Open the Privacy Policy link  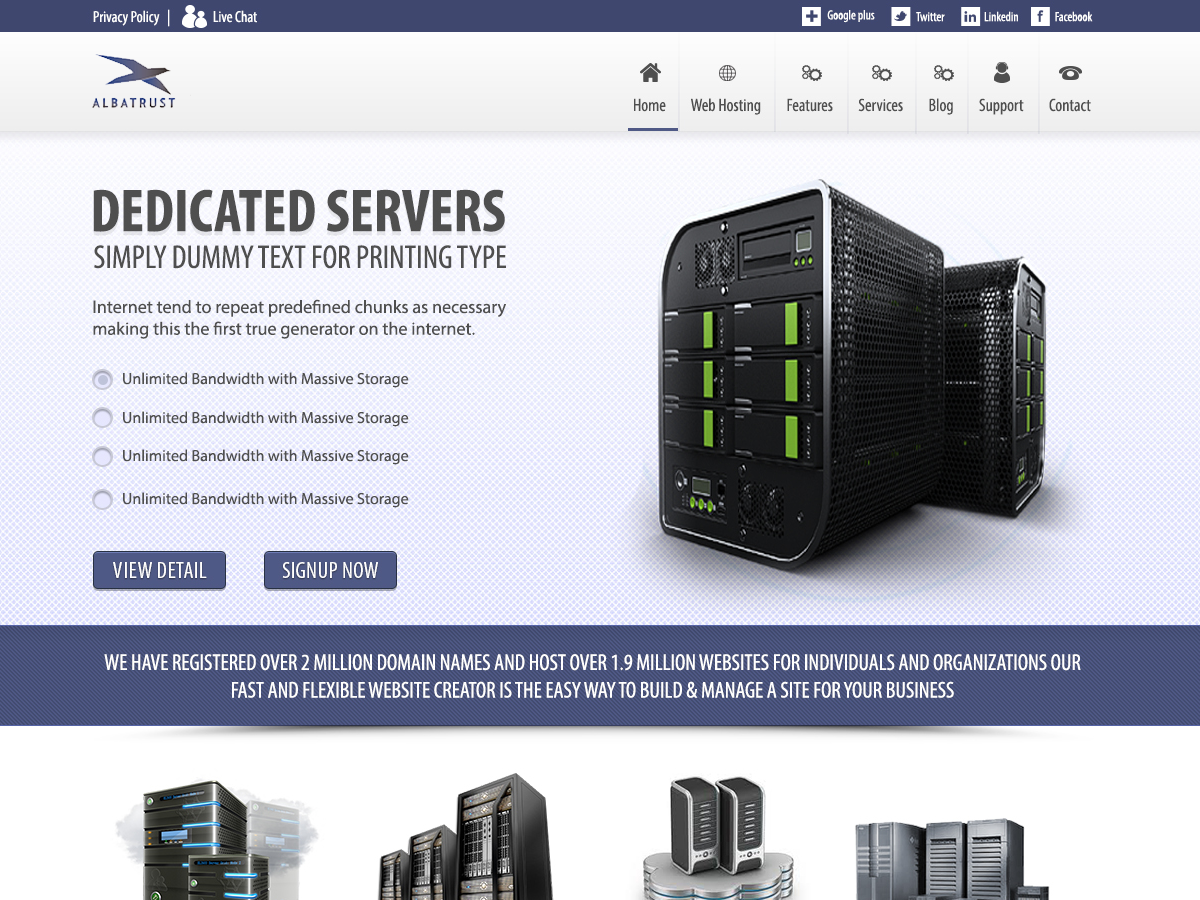126,17
